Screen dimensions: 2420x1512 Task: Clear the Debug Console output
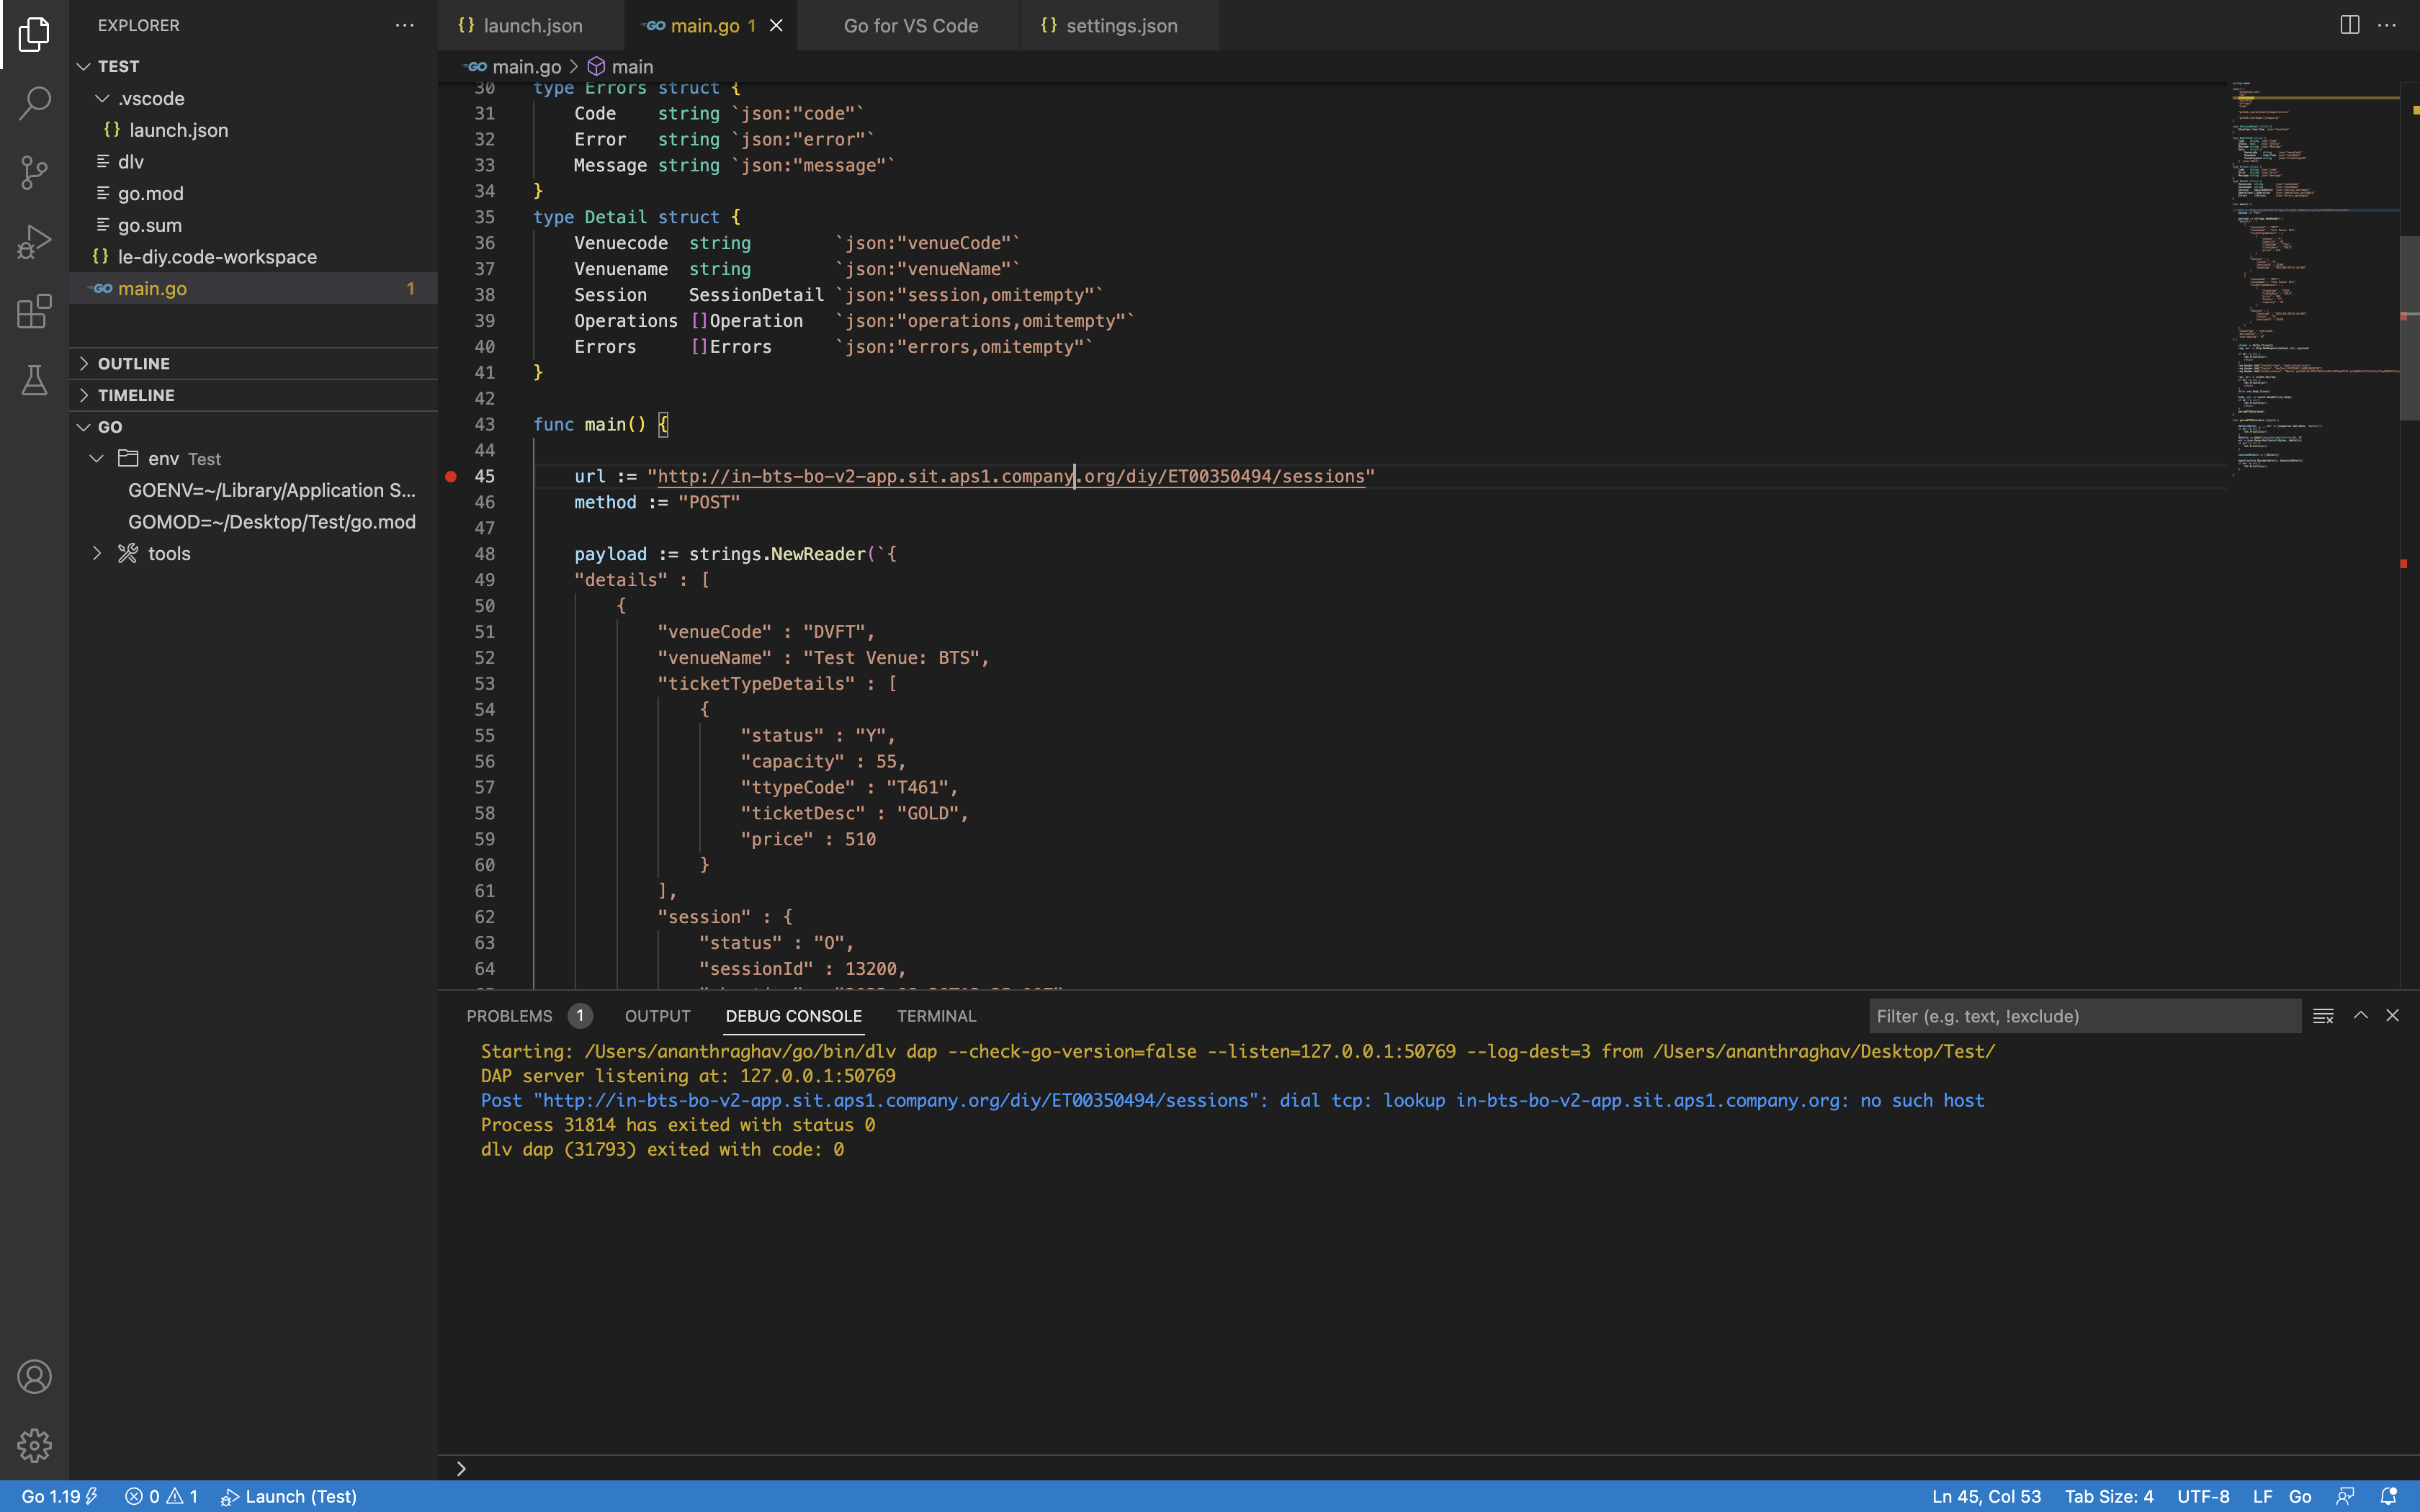point(2323,1015)
